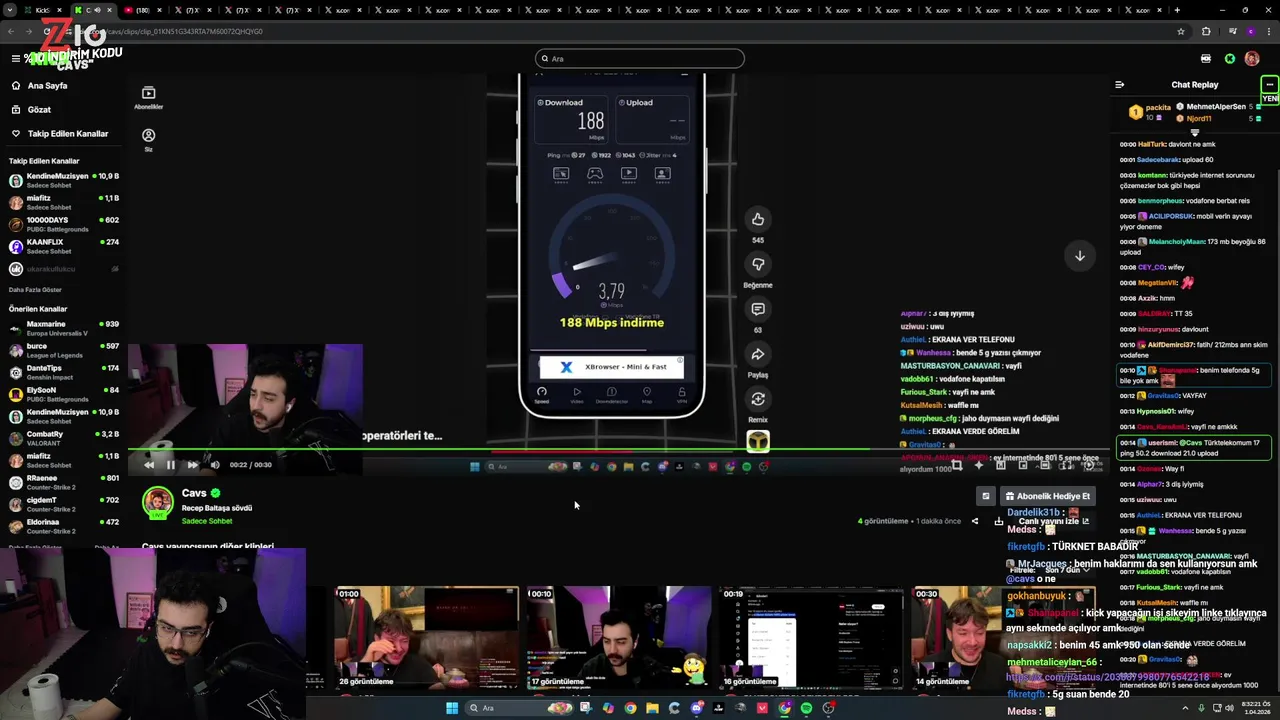Open the Maxmarine recommended channel
Screen dimensions: 1280x720
coord(64,328)
